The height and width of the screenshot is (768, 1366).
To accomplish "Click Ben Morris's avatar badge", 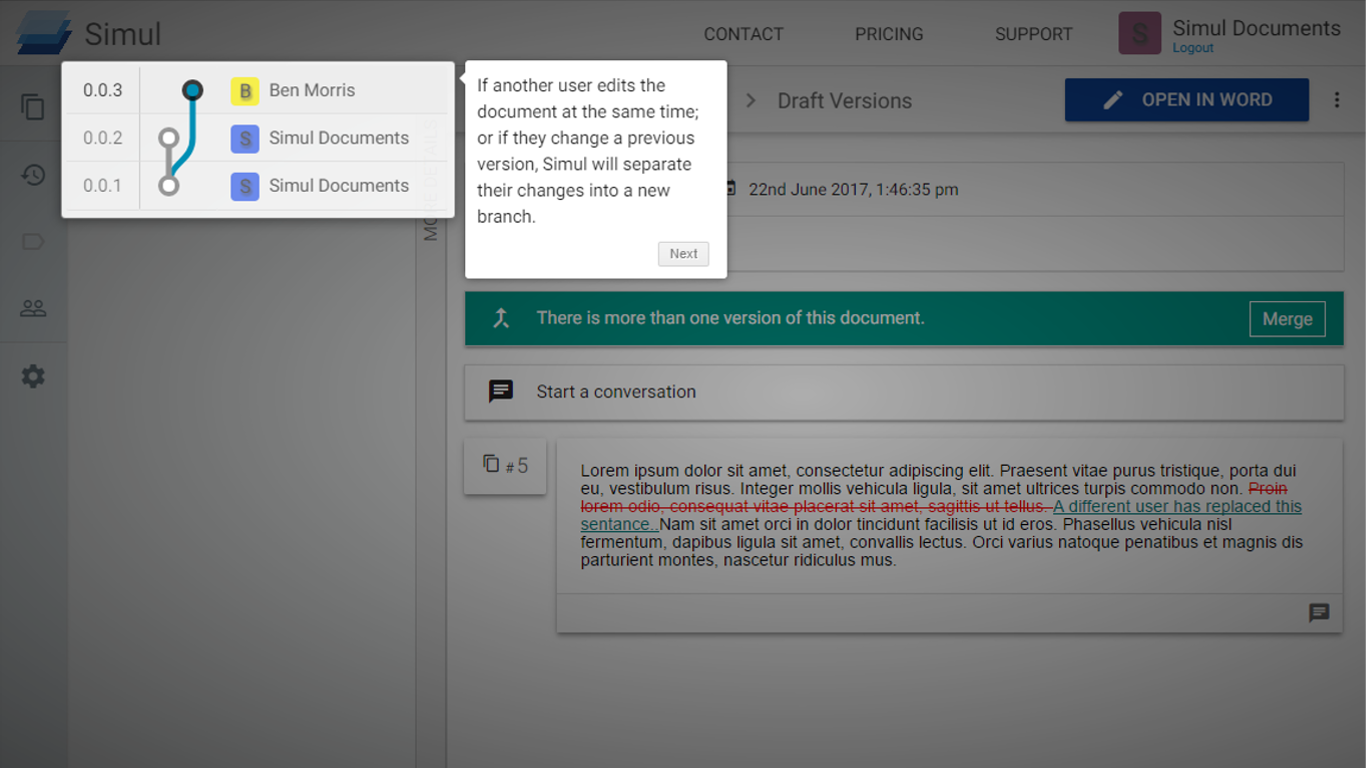I will click(x=244, y=90).
